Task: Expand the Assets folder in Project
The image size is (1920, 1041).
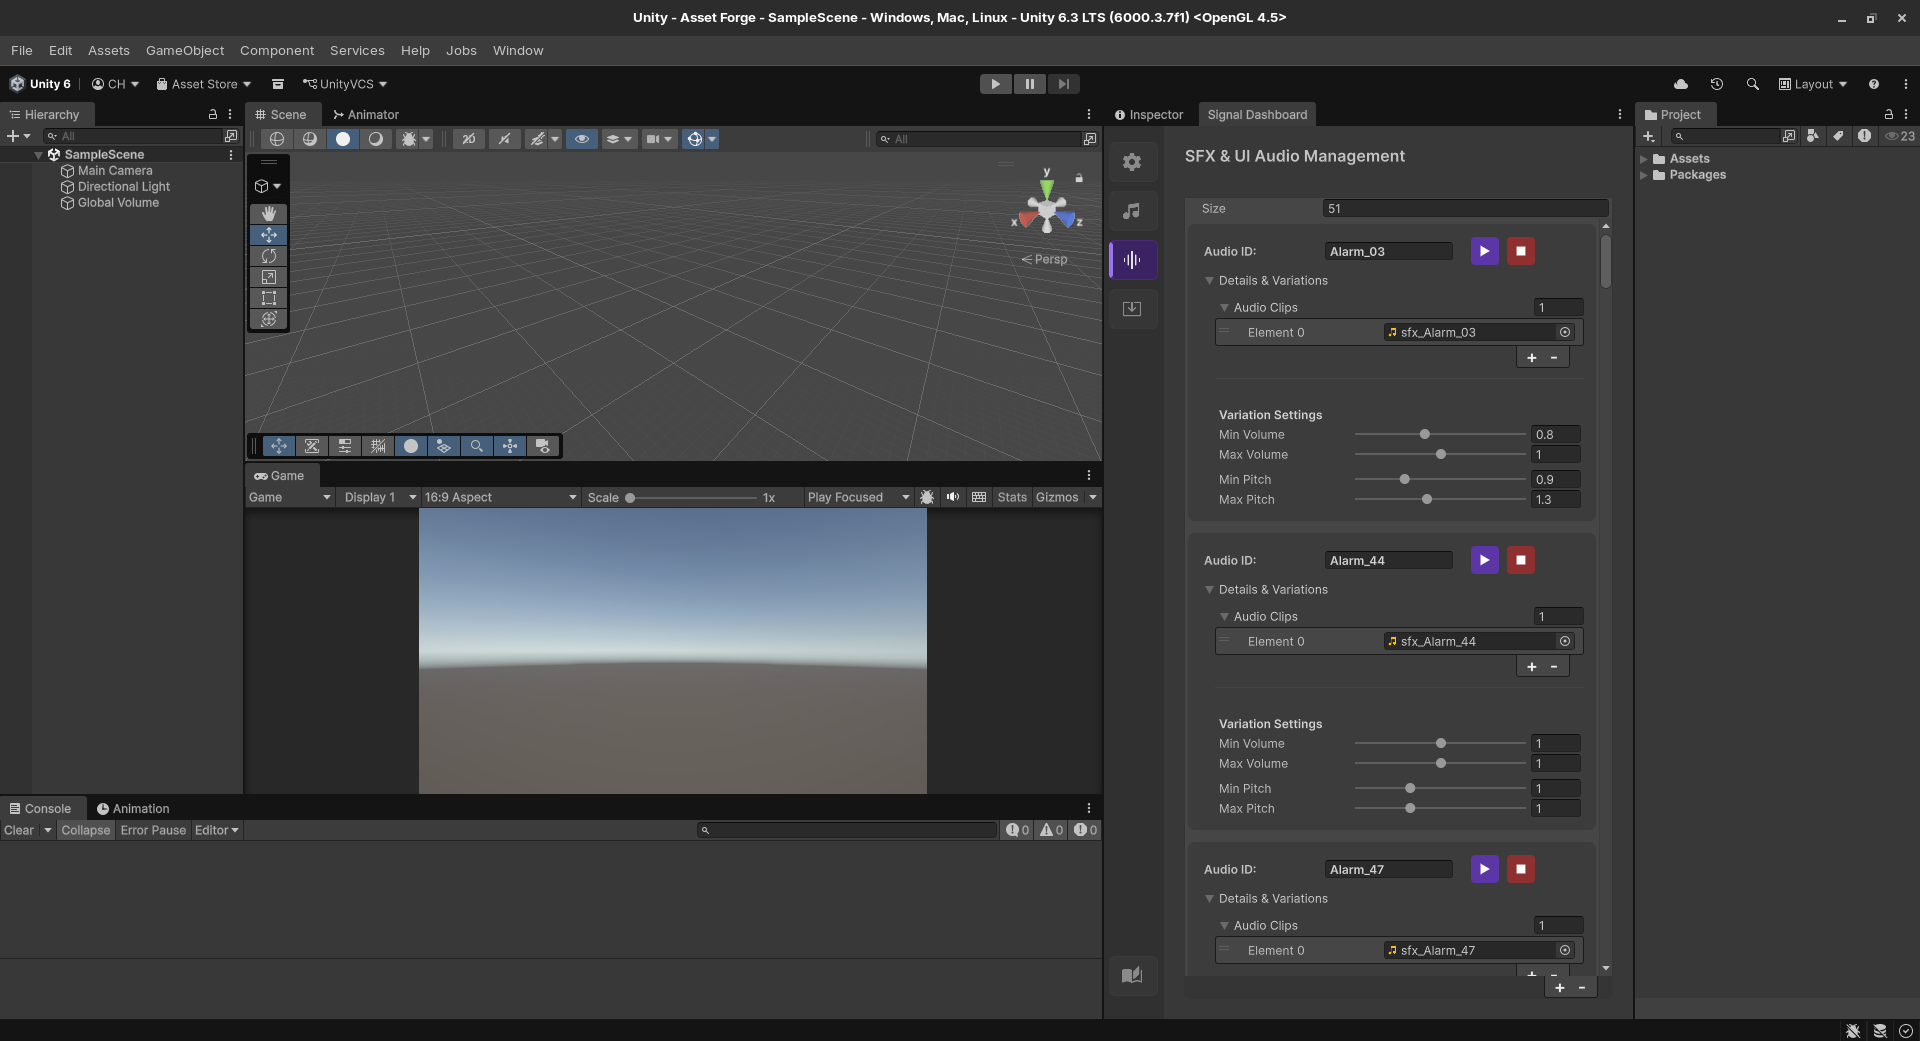Action: coord(1643,159)
